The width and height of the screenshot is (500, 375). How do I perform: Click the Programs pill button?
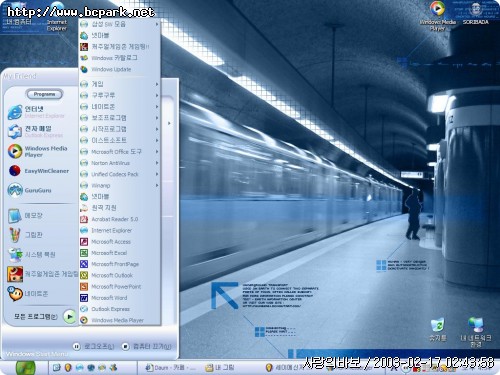(x=44, y=94)
